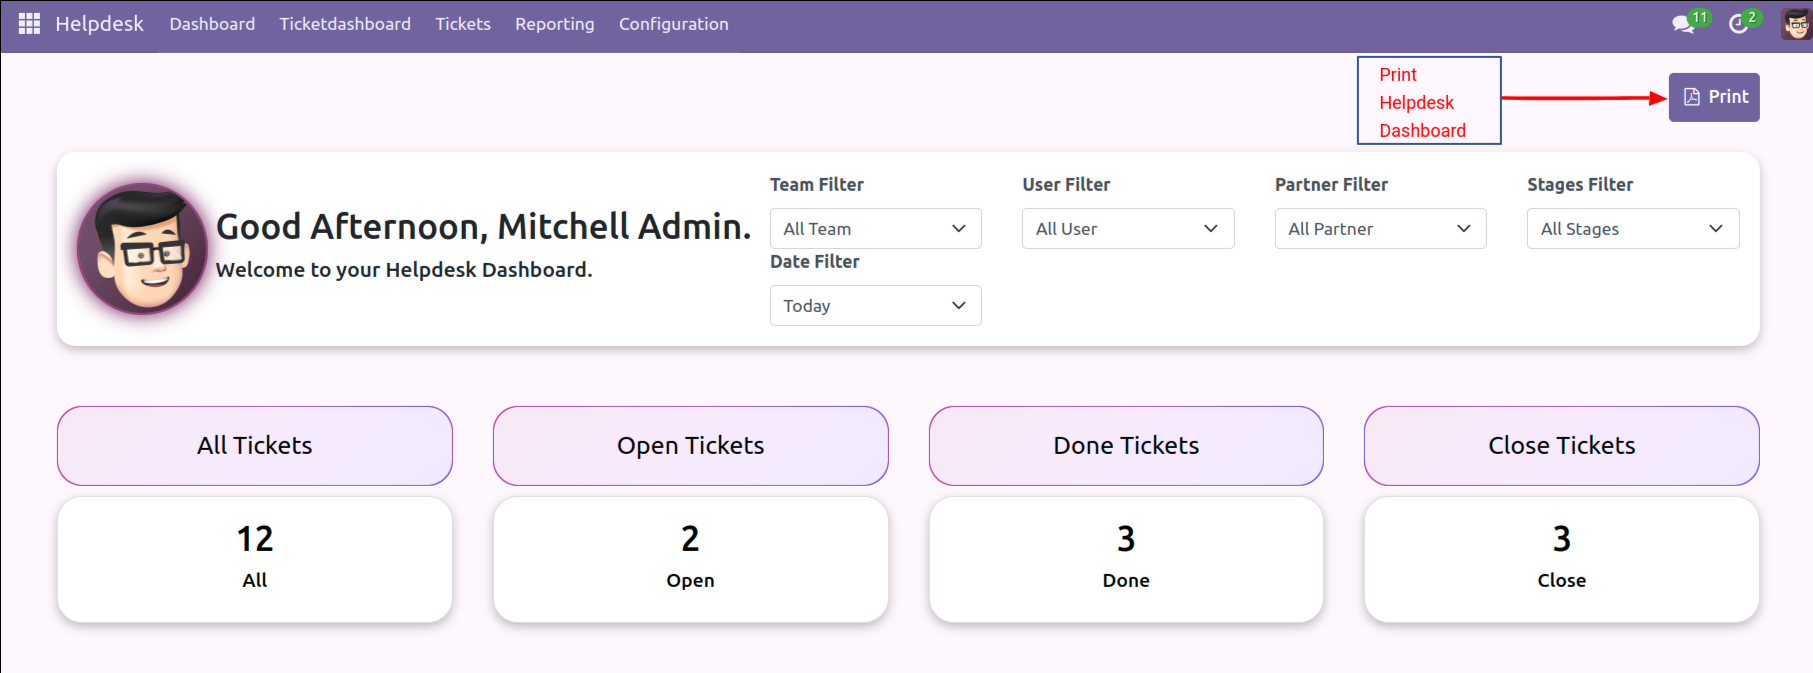Click the Stages Filter label

pyautogui.click(x=1580, y=185)
